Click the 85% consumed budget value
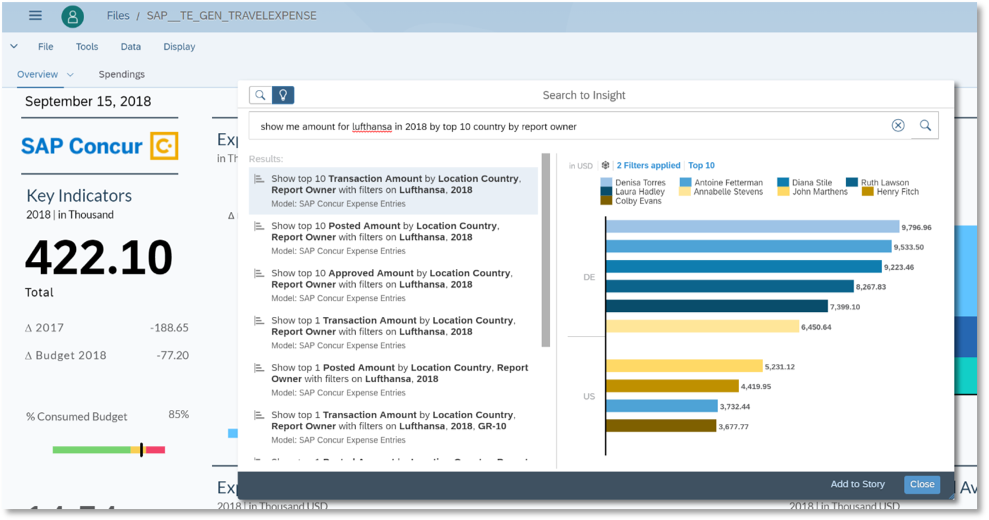The width and height of the screenshot is (989, 520). tap(178, 414)
